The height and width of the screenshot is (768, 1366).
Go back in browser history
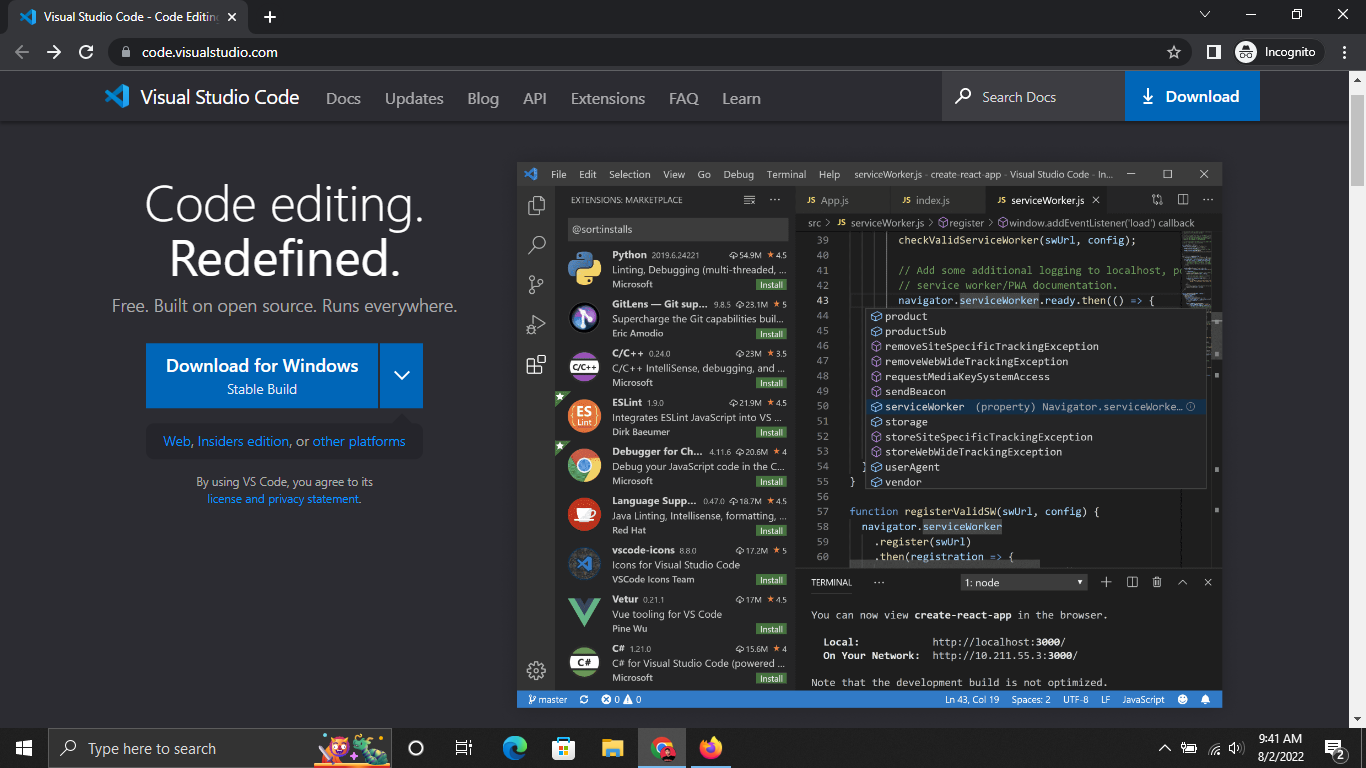click(22, 52)
